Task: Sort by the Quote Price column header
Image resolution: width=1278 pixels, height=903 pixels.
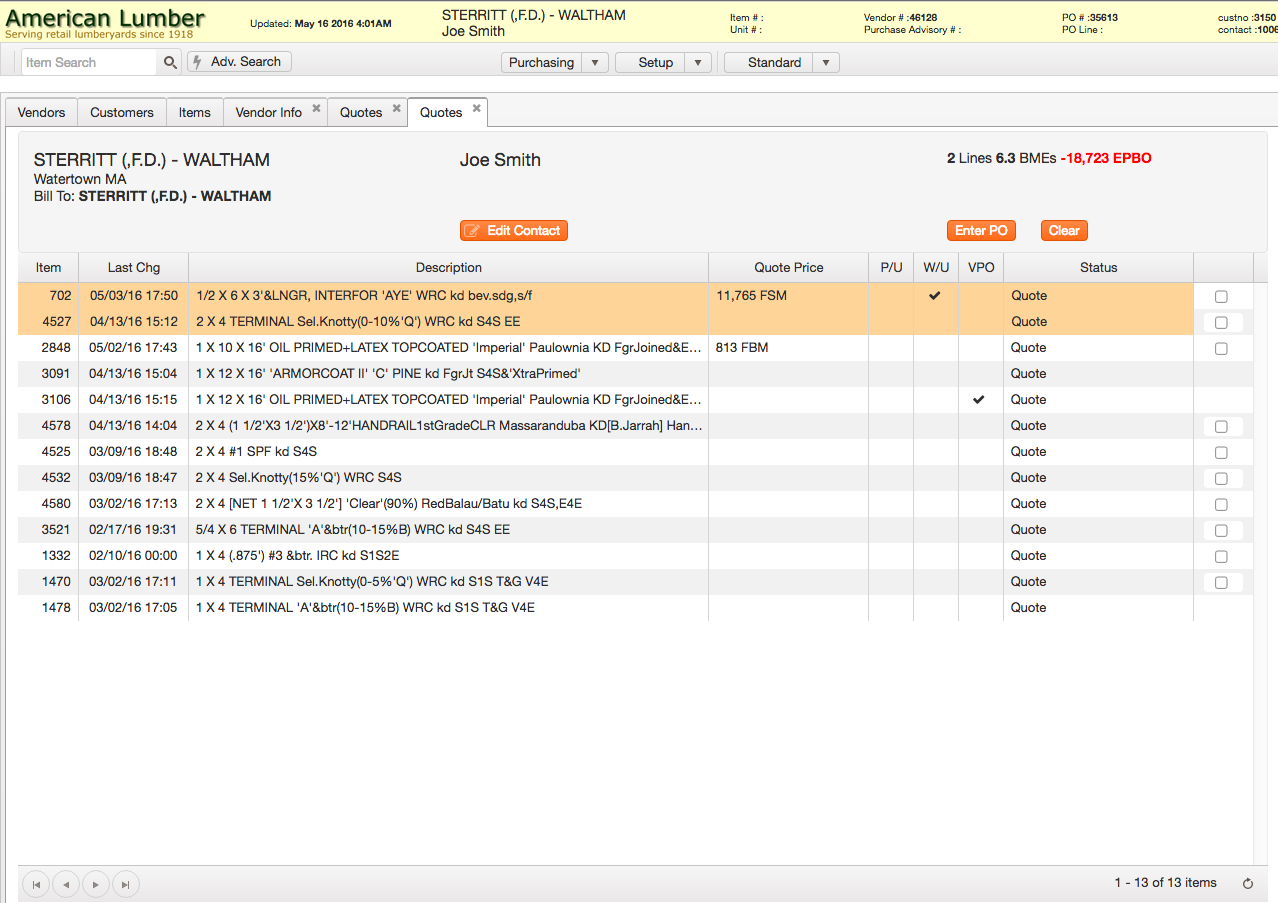Action: [789, 268]
